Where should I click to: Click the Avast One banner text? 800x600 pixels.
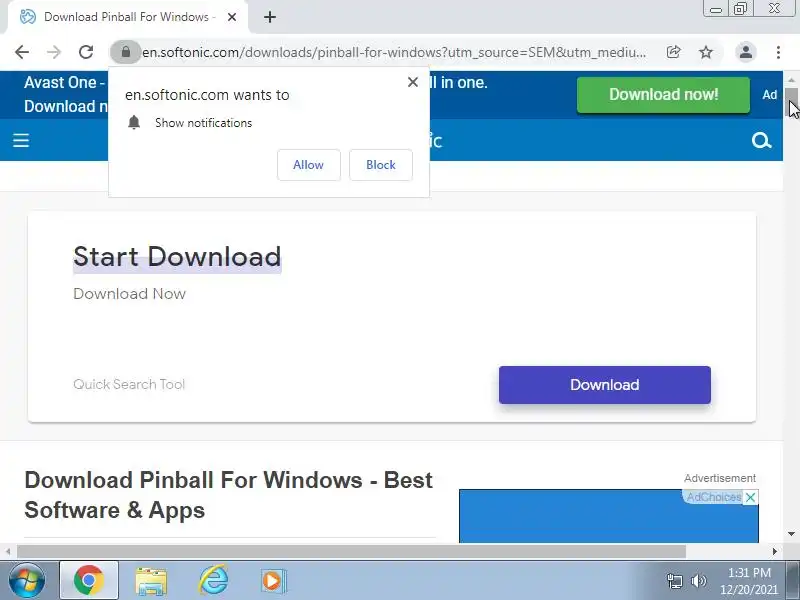(65, 94)
